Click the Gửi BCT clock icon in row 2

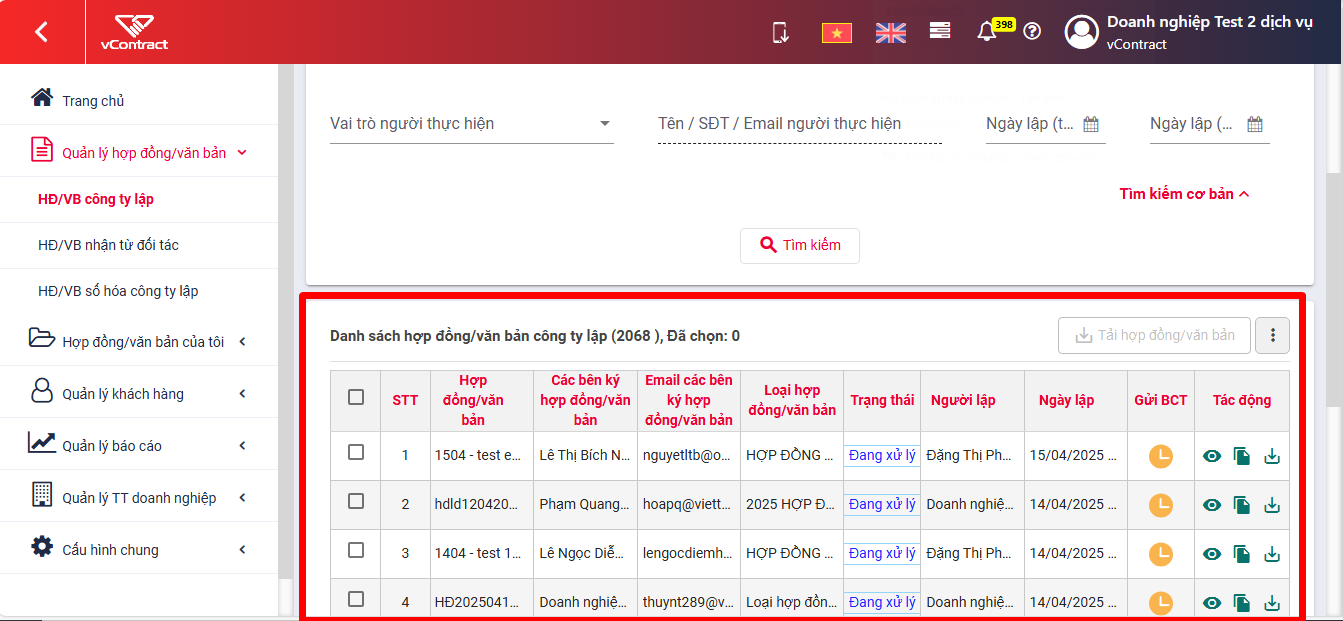coord(1160,505)
